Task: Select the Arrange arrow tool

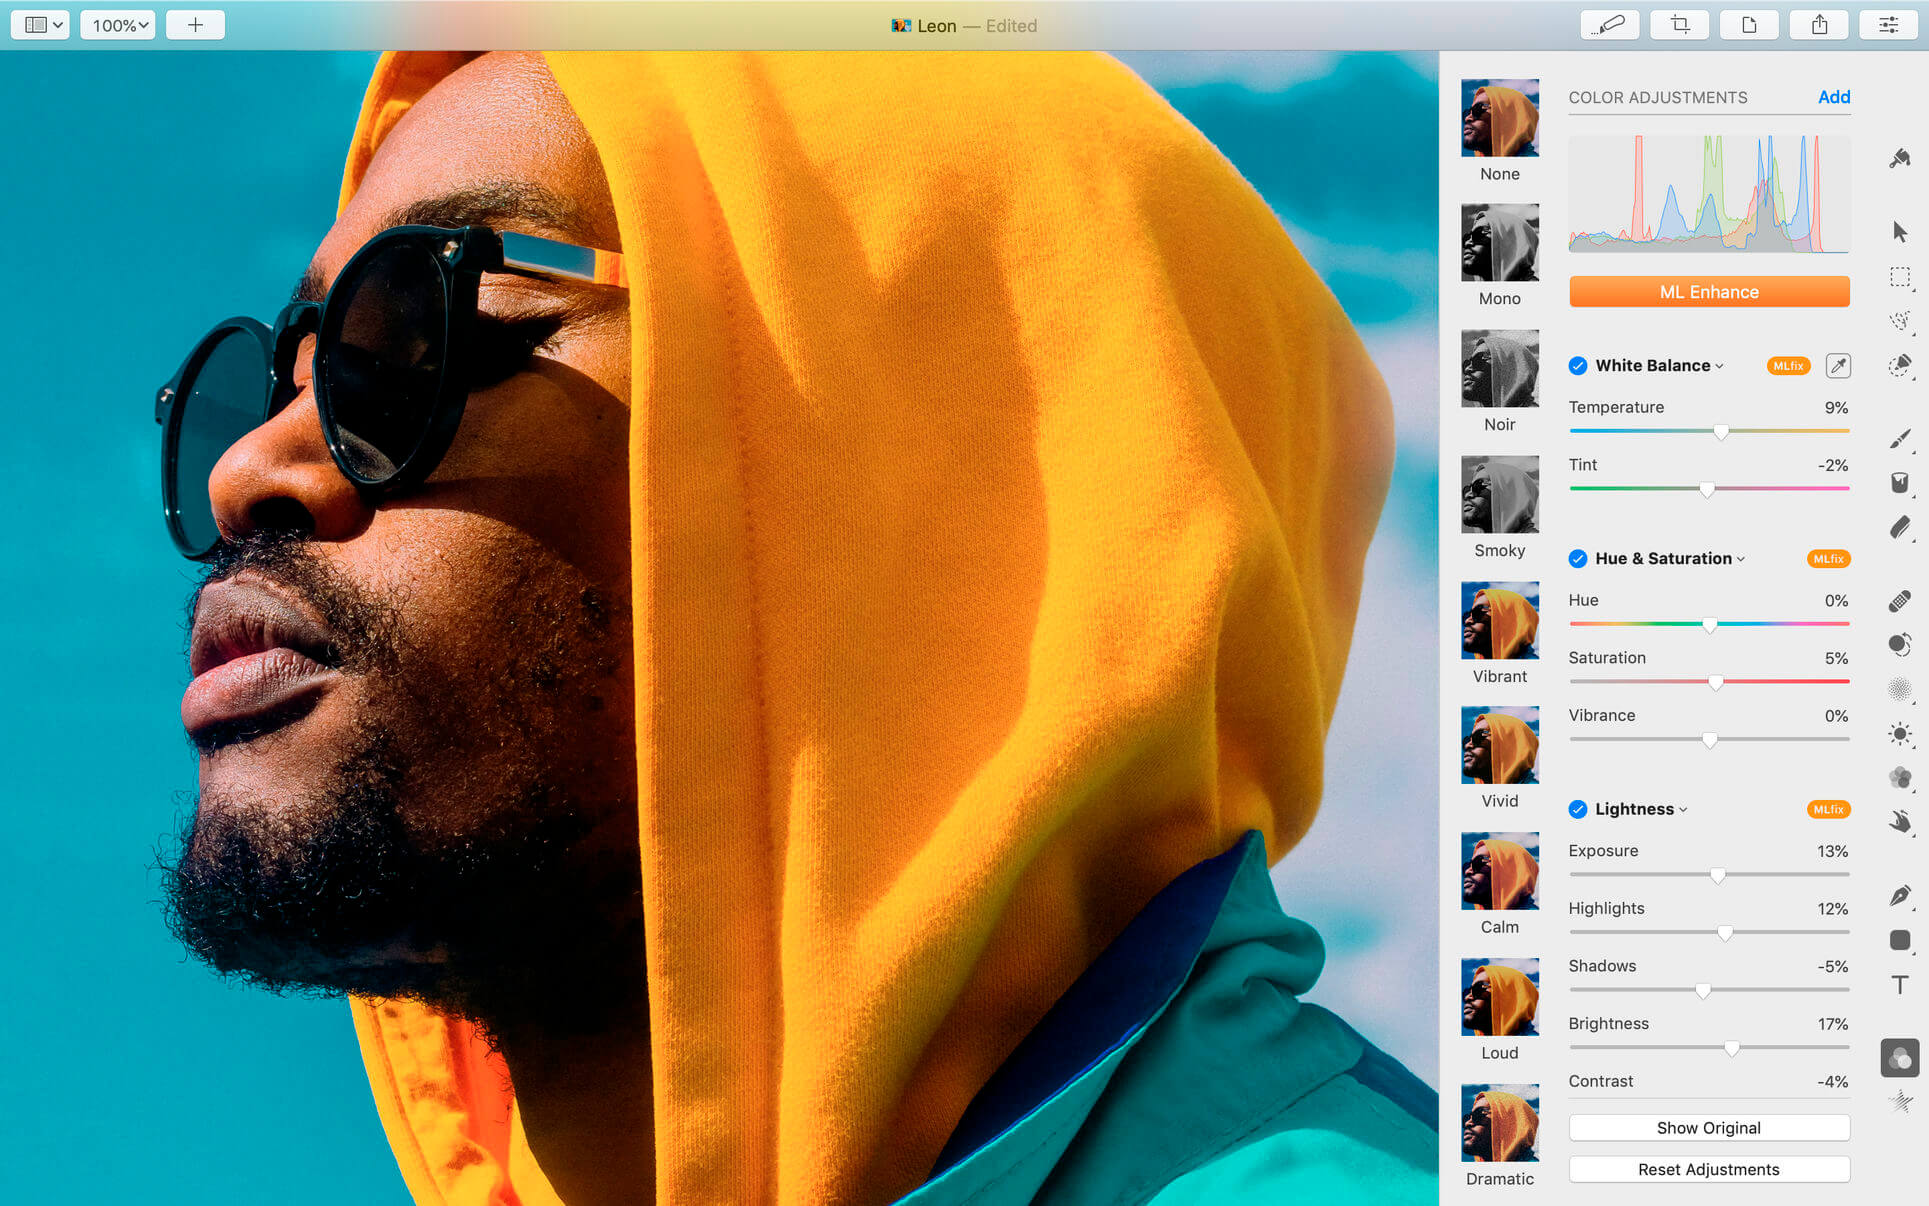Action: click(1900, 232)
